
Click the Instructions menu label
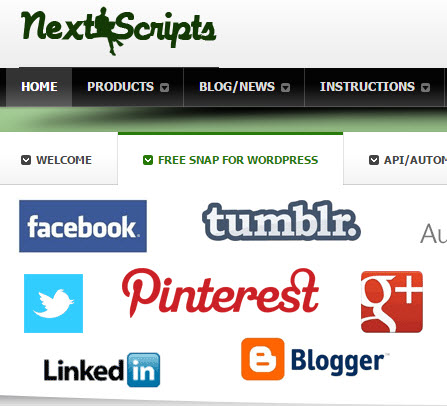(367, 87)
